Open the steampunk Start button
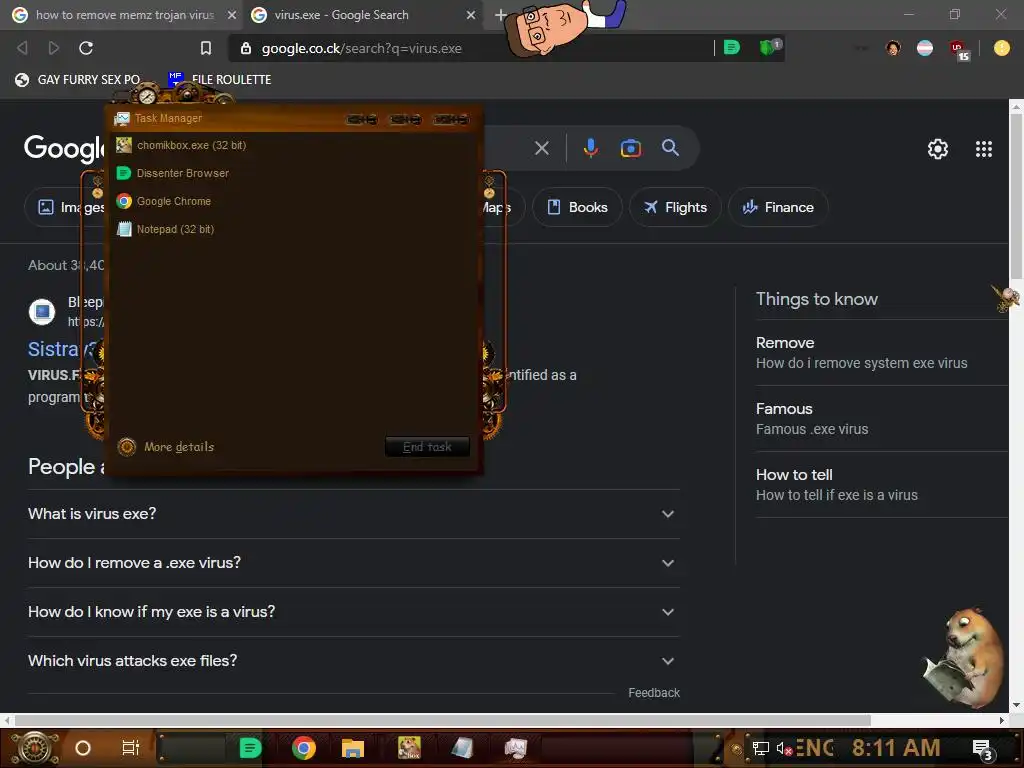This screenshot has width=1024, height=768. coord(35,748)
